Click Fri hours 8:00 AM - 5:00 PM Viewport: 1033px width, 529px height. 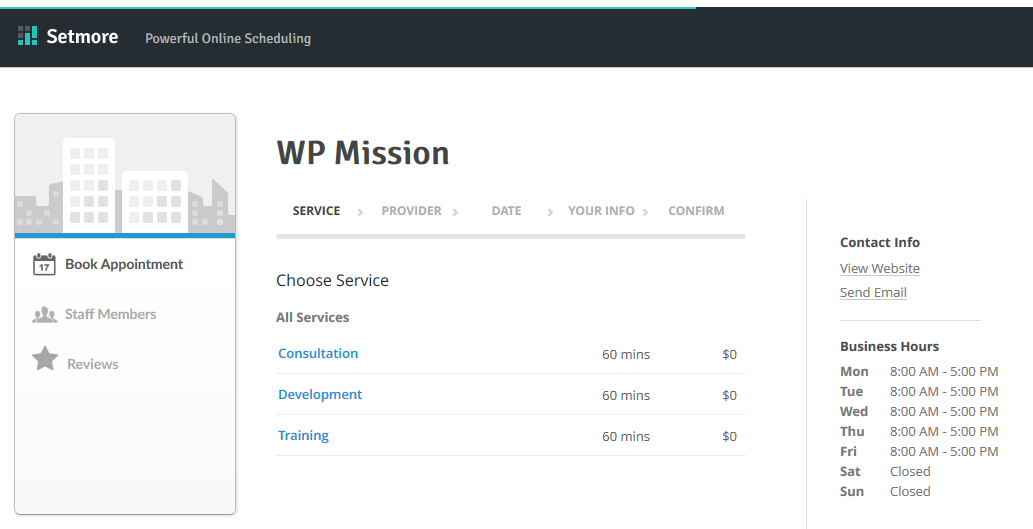(944, 451)
